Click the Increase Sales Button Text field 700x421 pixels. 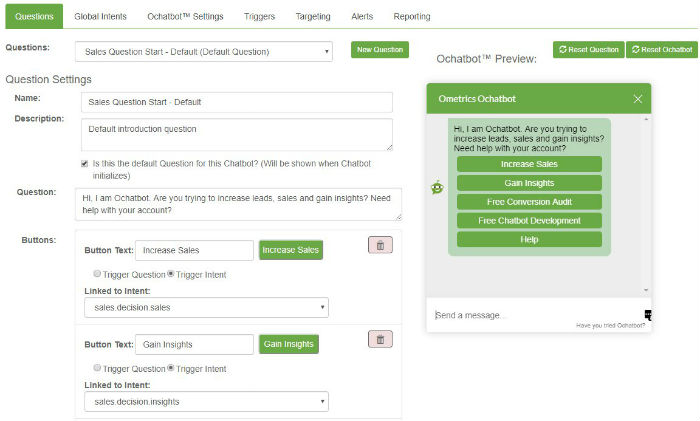click(195, 250)
